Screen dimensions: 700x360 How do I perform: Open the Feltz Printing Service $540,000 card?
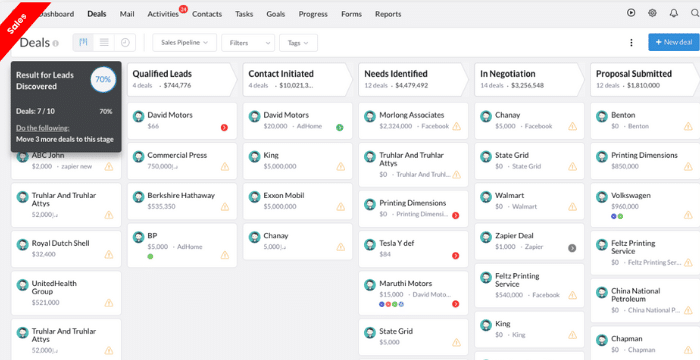point(529,286)
